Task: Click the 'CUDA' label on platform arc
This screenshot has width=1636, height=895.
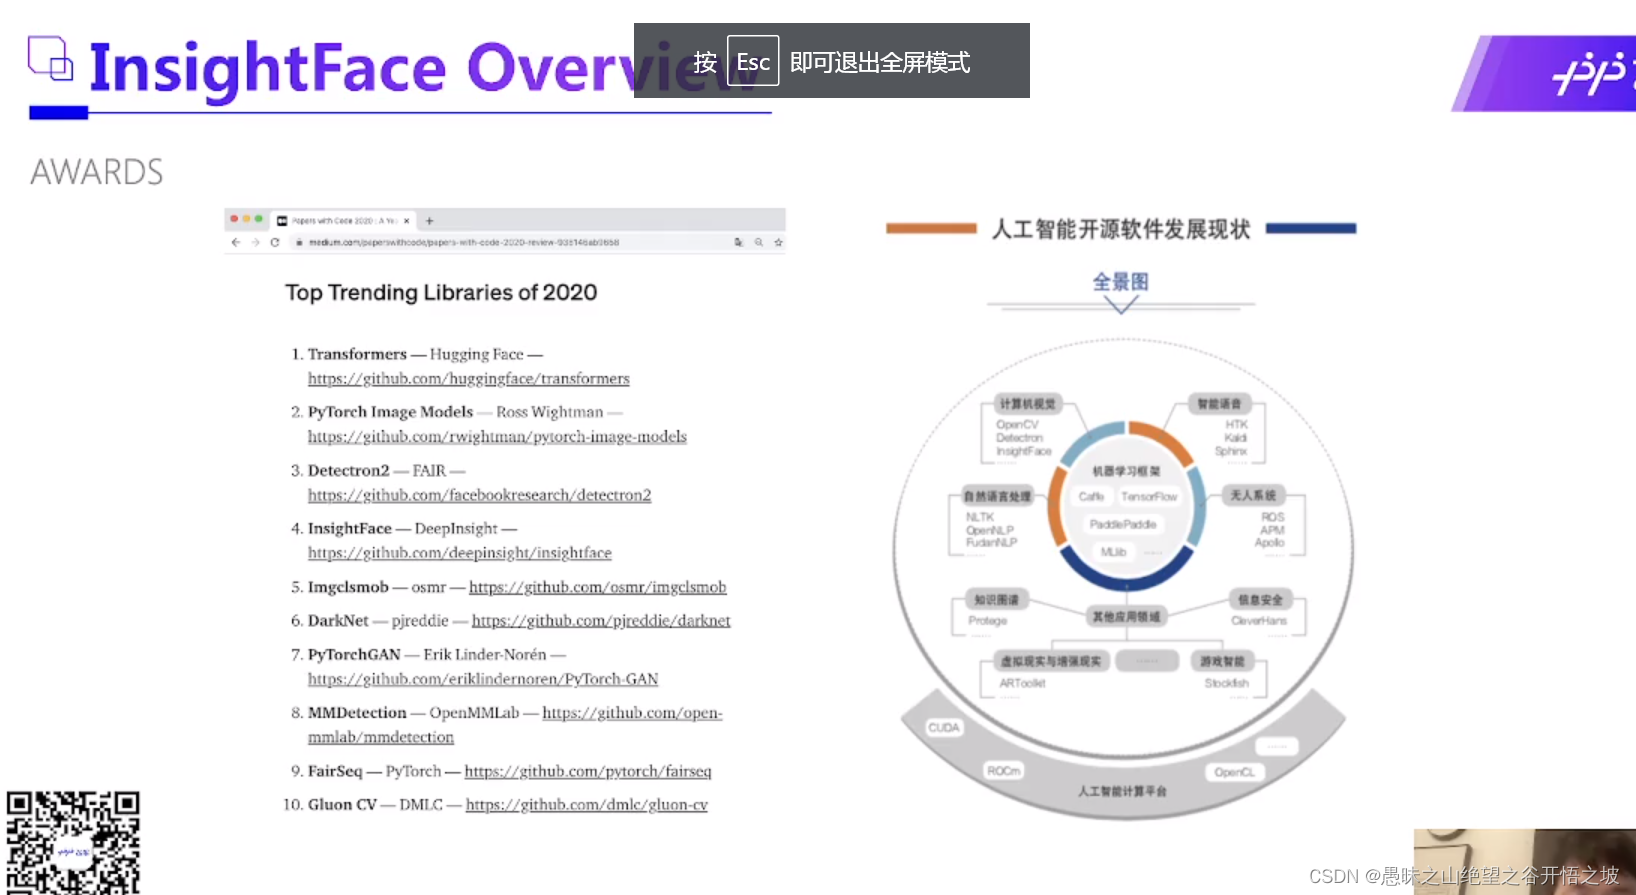Action: 944,728
